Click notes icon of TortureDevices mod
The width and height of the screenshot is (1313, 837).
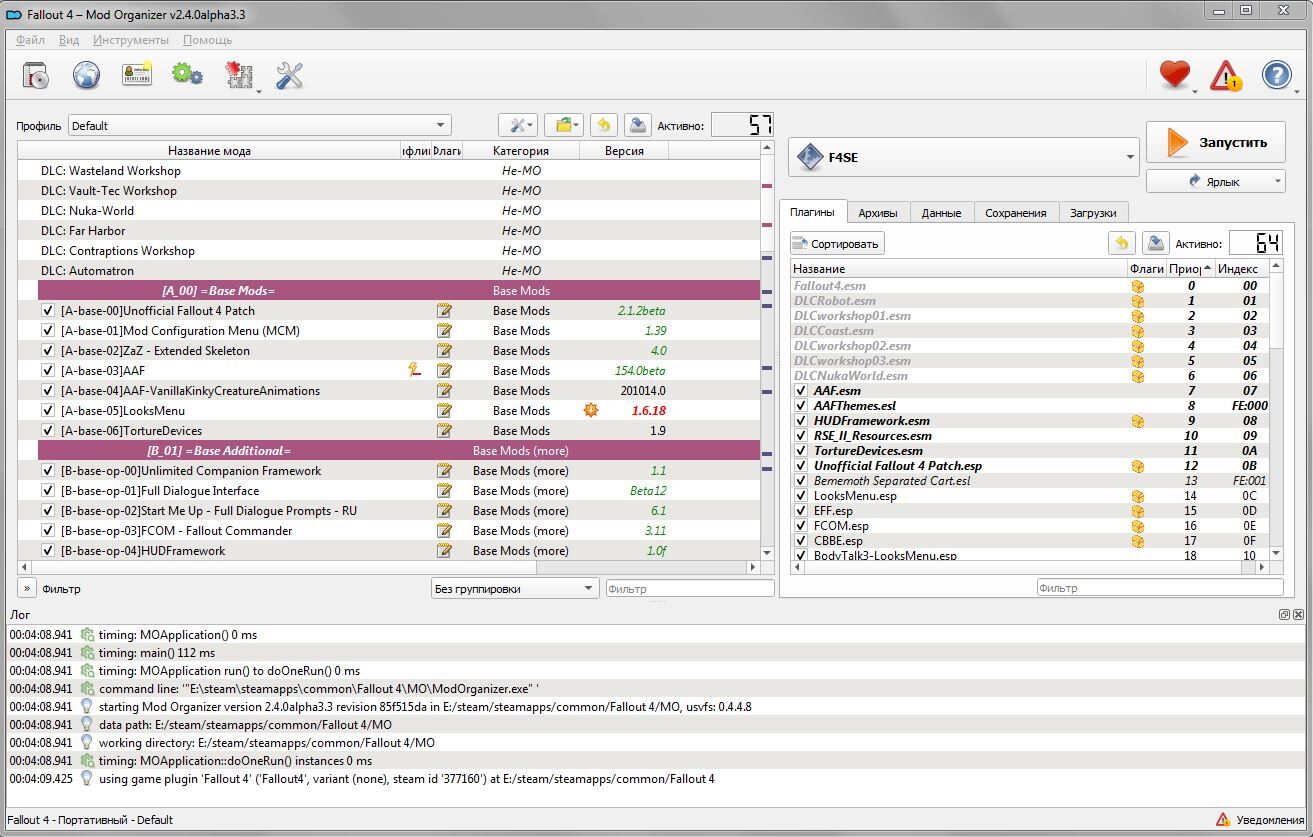444,431
